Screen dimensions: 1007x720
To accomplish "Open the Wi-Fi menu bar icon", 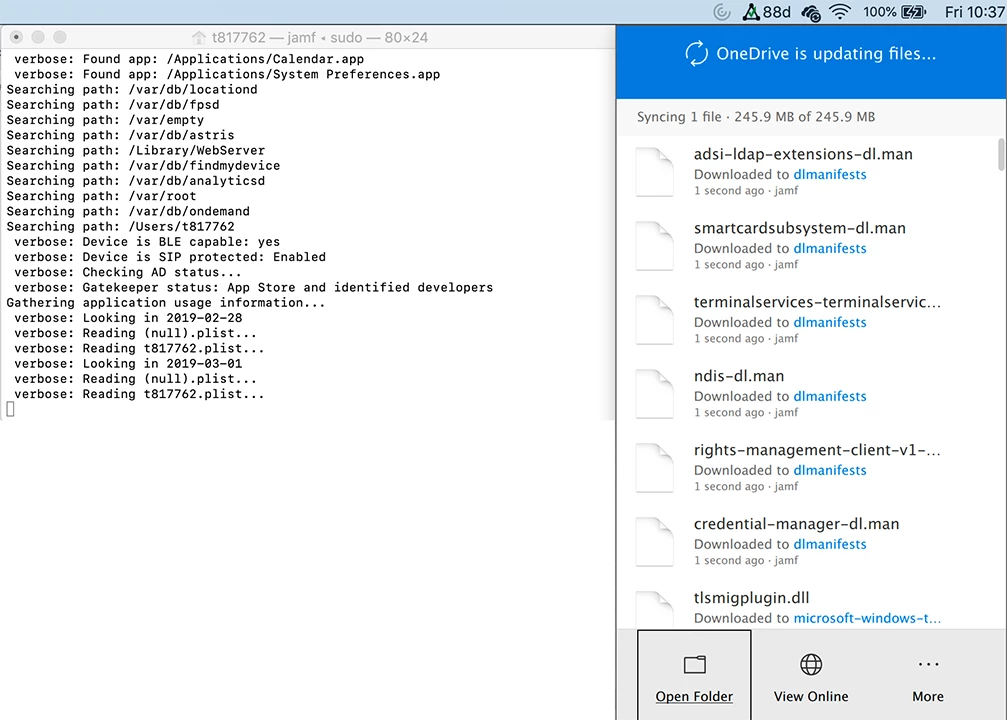I will (840, 12).
